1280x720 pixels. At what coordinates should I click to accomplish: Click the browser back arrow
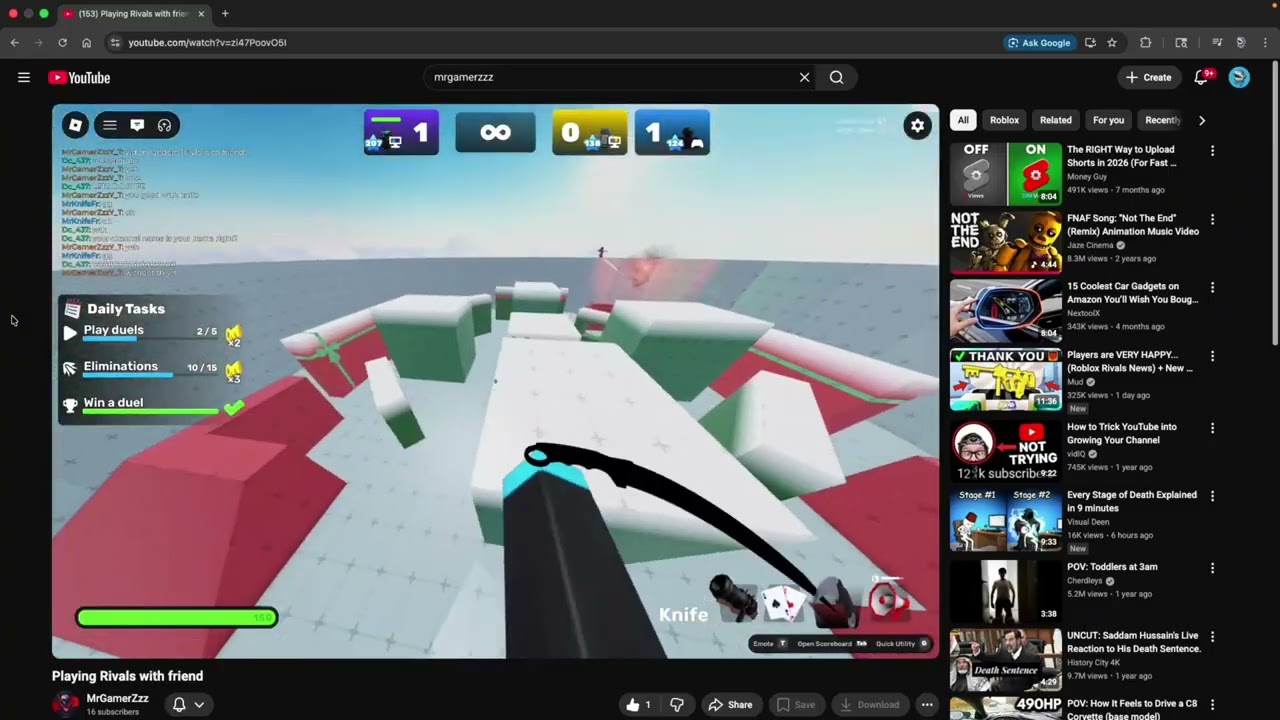coord(14,42)
